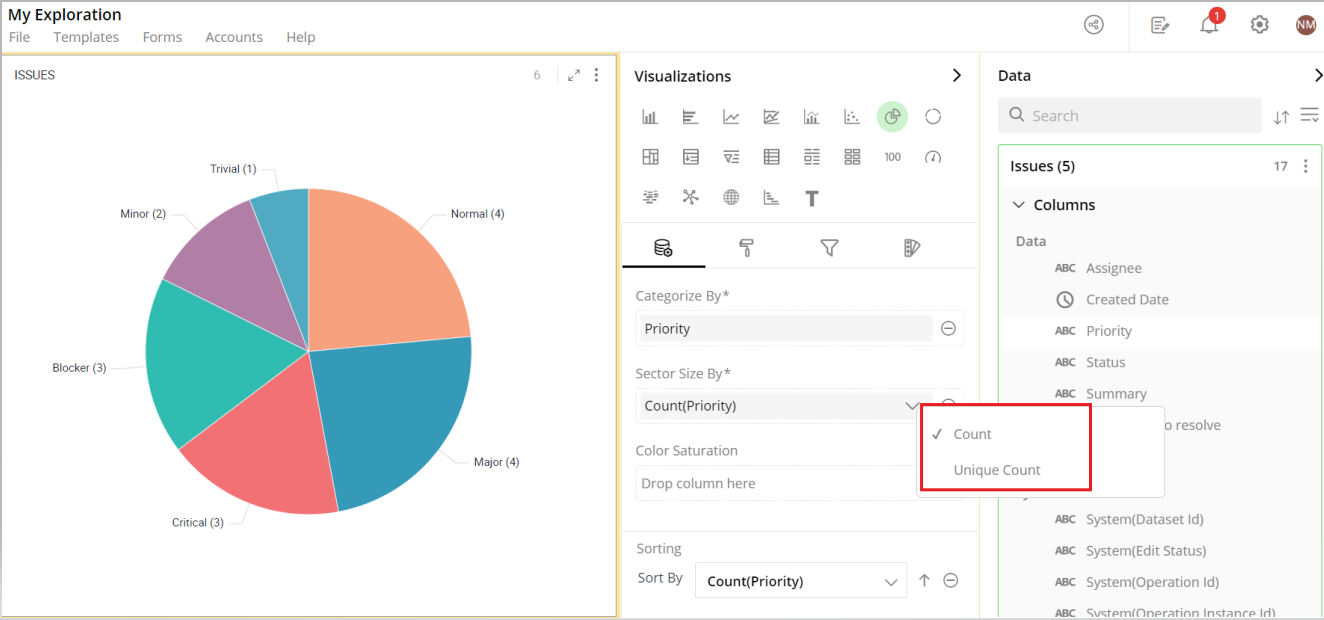The width and height of the screenshot is (1324, 620).
Task: Pick the filter list visualization icon
Action: click(x=731, y=157)
